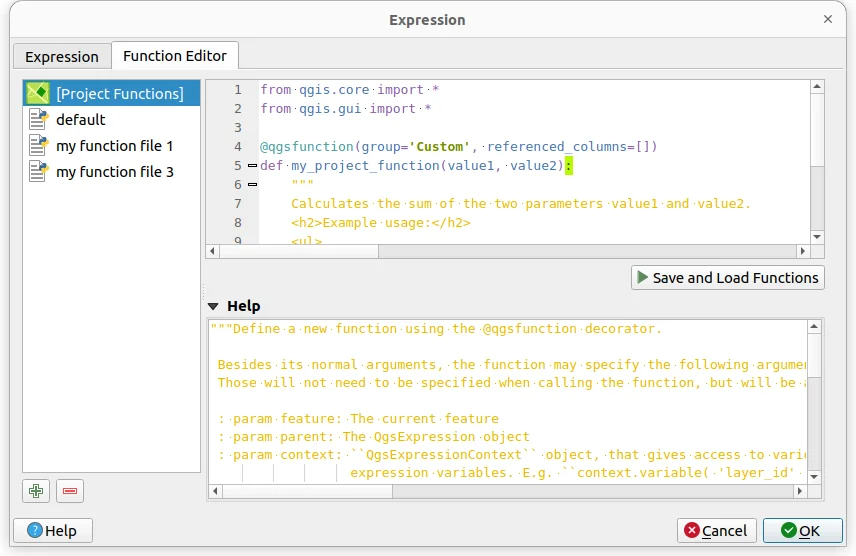
Task: Click inside the code editor on line 3
Action: tap(500, 128)
